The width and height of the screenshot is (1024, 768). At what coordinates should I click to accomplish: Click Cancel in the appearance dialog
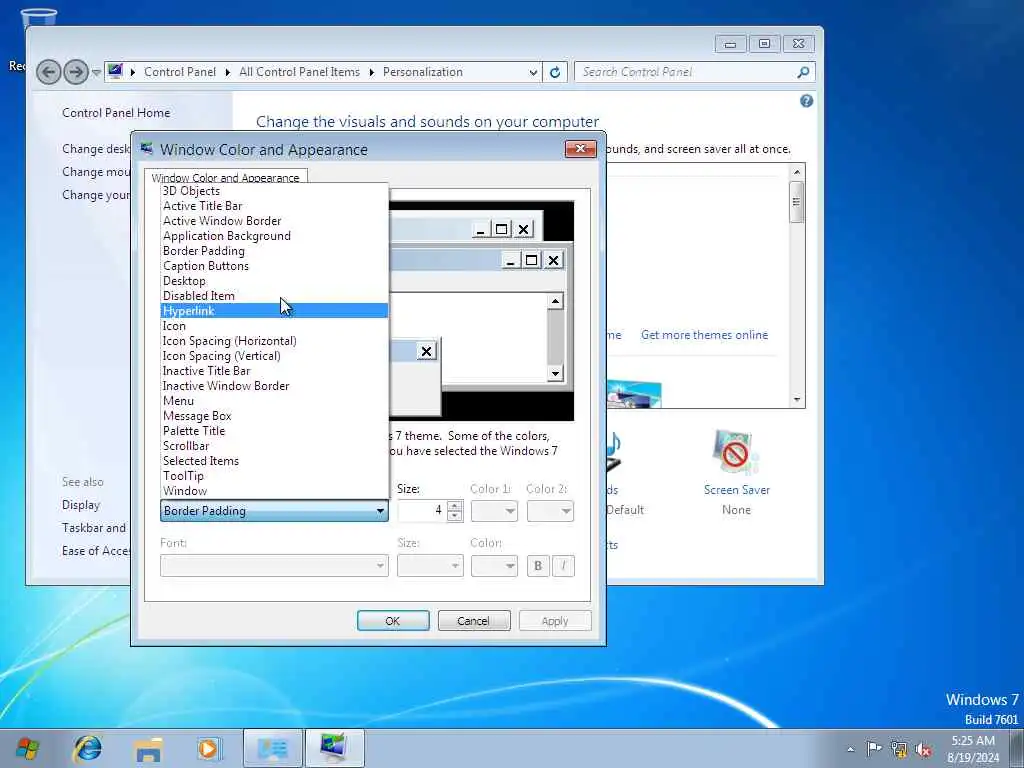click(x=474, y=620)
